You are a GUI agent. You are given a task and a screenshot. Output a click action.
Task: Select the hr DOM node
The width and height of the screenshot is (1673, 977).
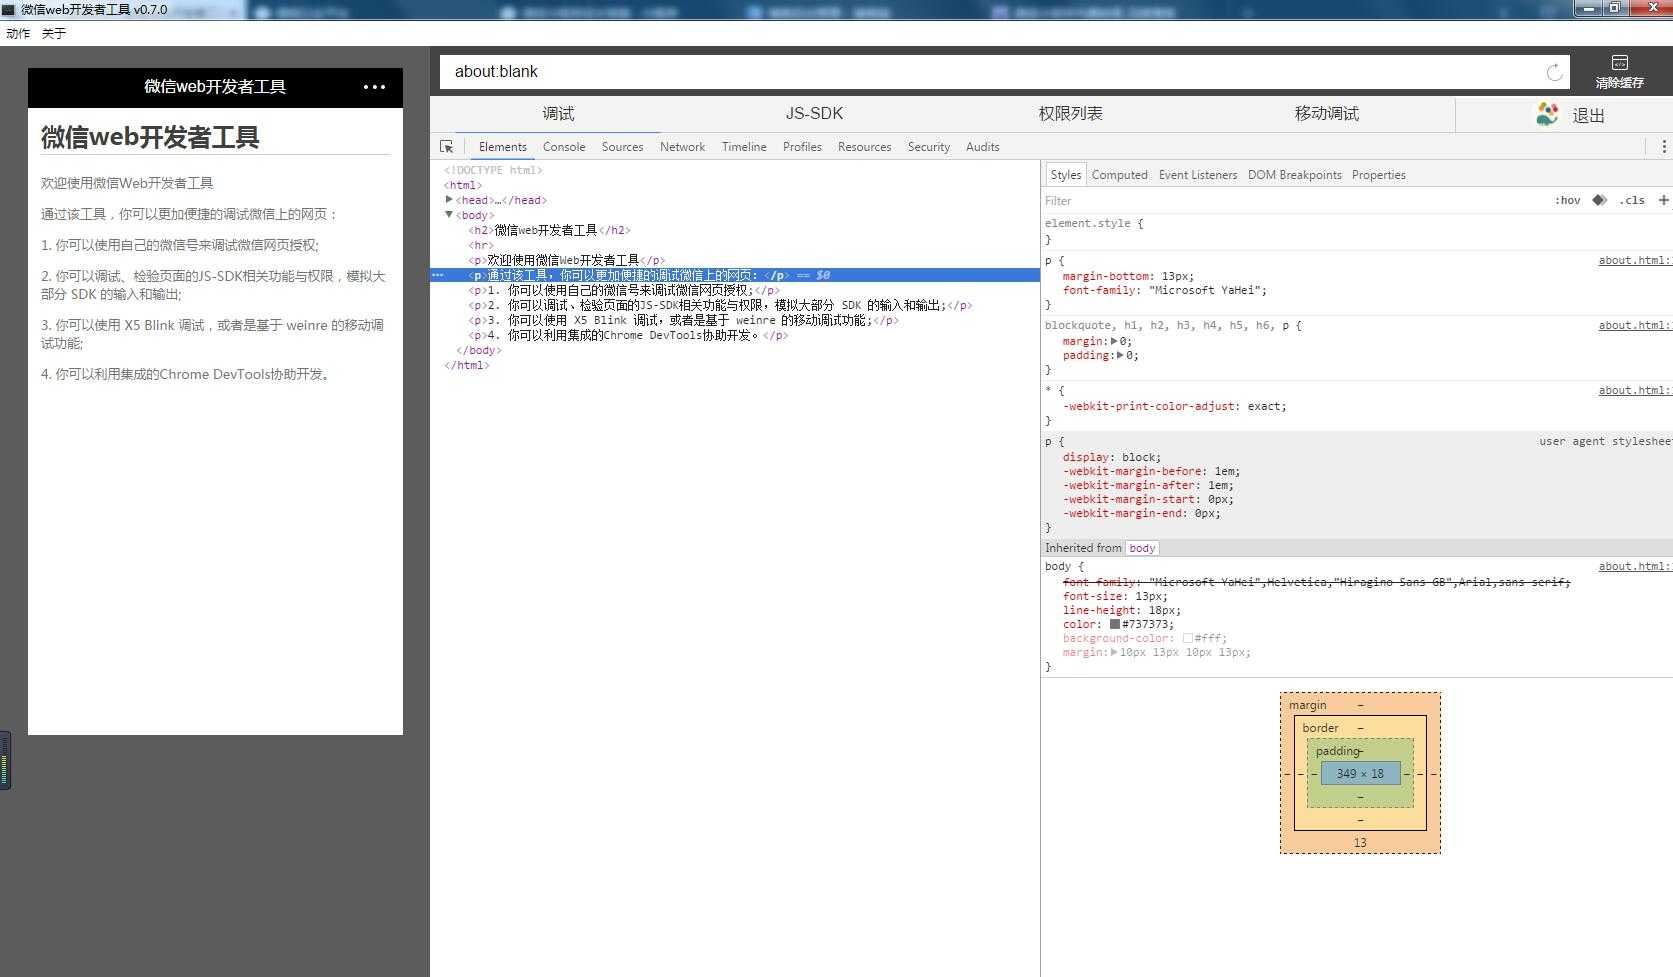point(481,245)
